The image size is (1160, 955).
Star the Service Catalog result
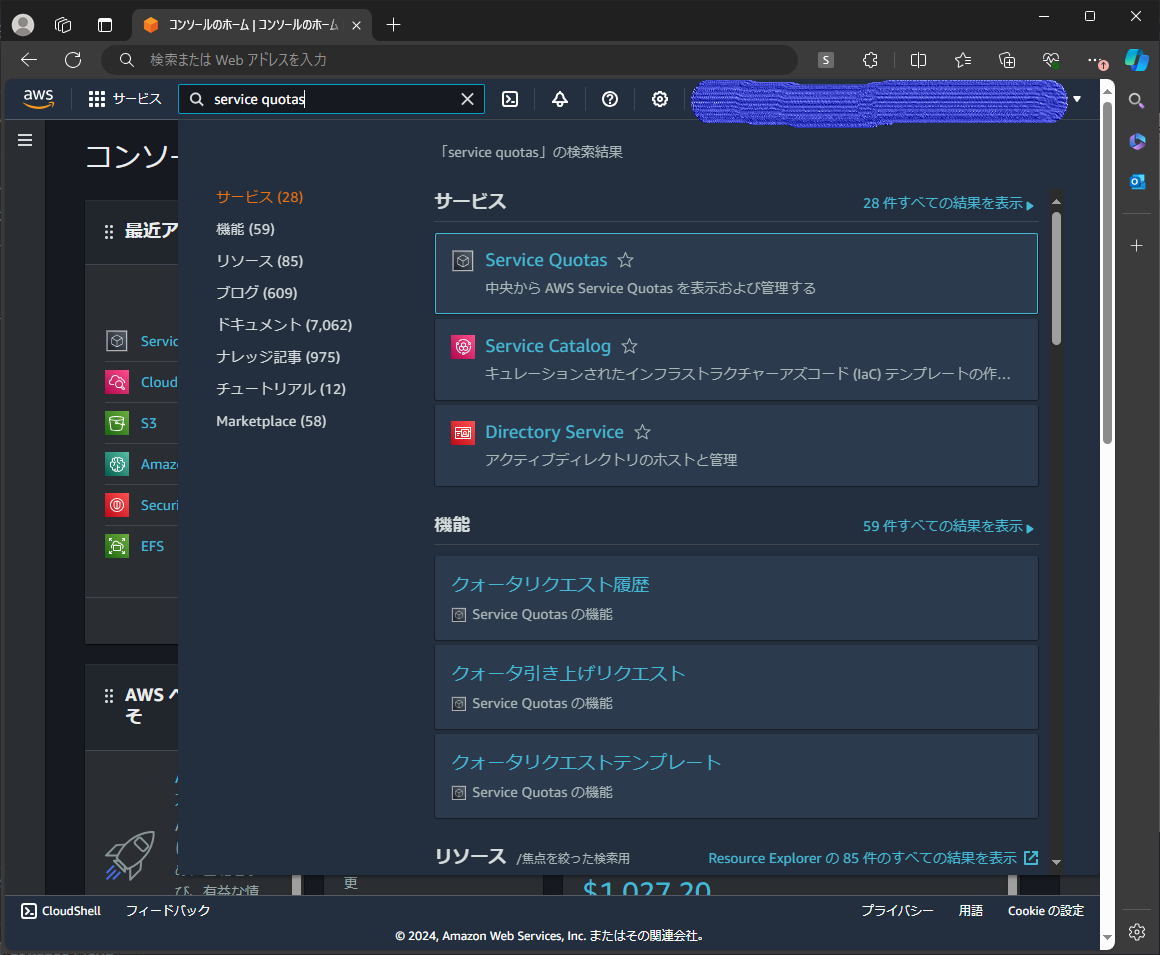(629, 346)
